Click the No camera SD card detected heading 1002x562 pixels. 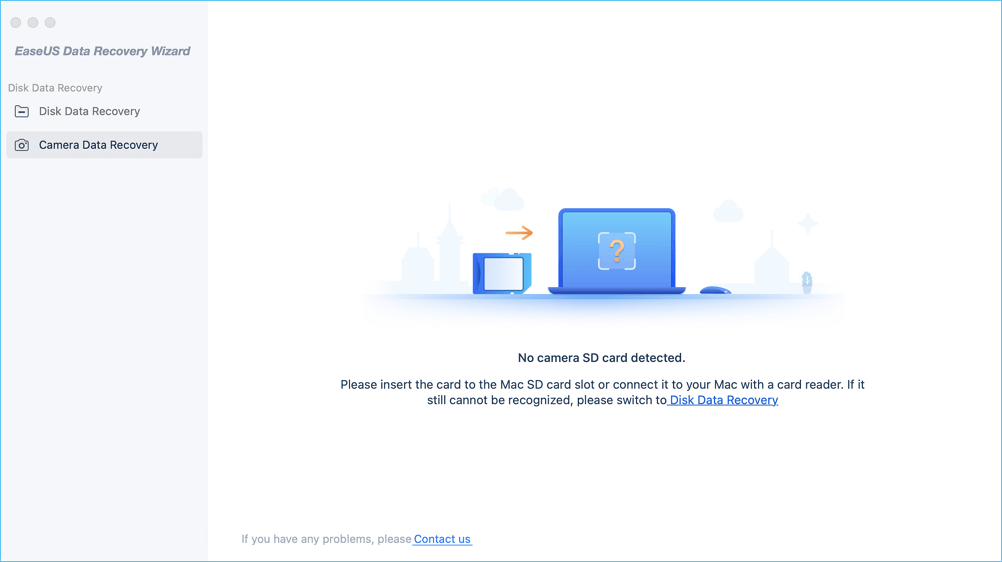(x=601, y=358)
